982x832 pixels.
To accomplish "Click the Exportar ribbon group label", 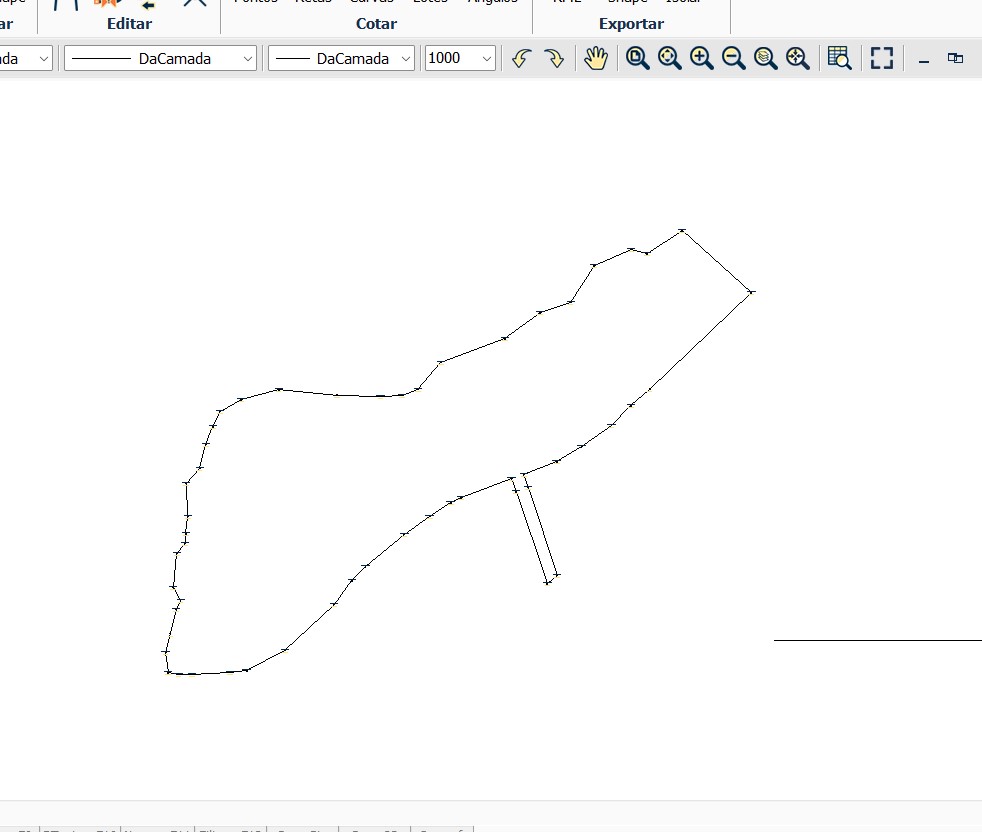I will 631,23.
